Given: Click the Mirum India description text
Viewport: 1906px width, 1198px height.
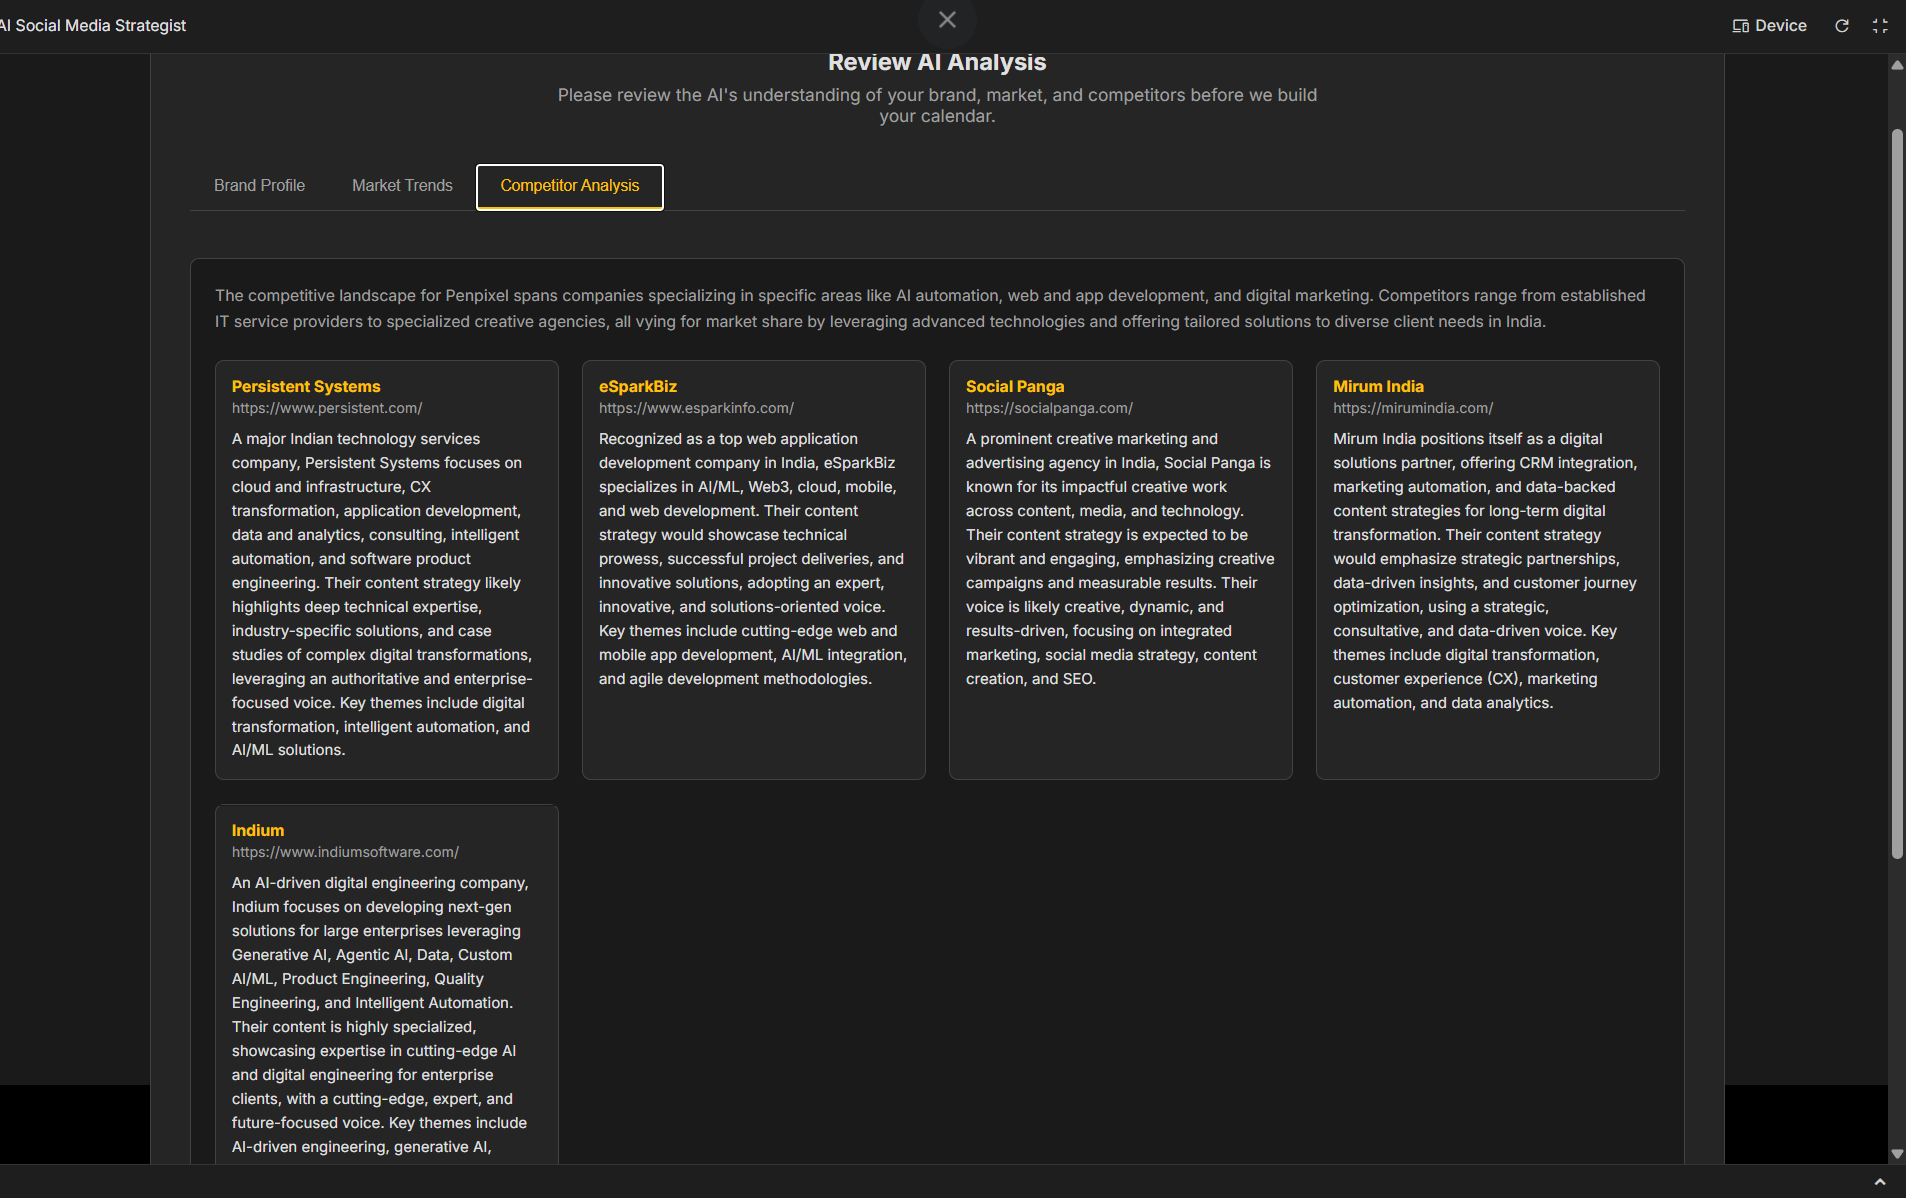Looking at the screenshot, I should pos(1485,571).
